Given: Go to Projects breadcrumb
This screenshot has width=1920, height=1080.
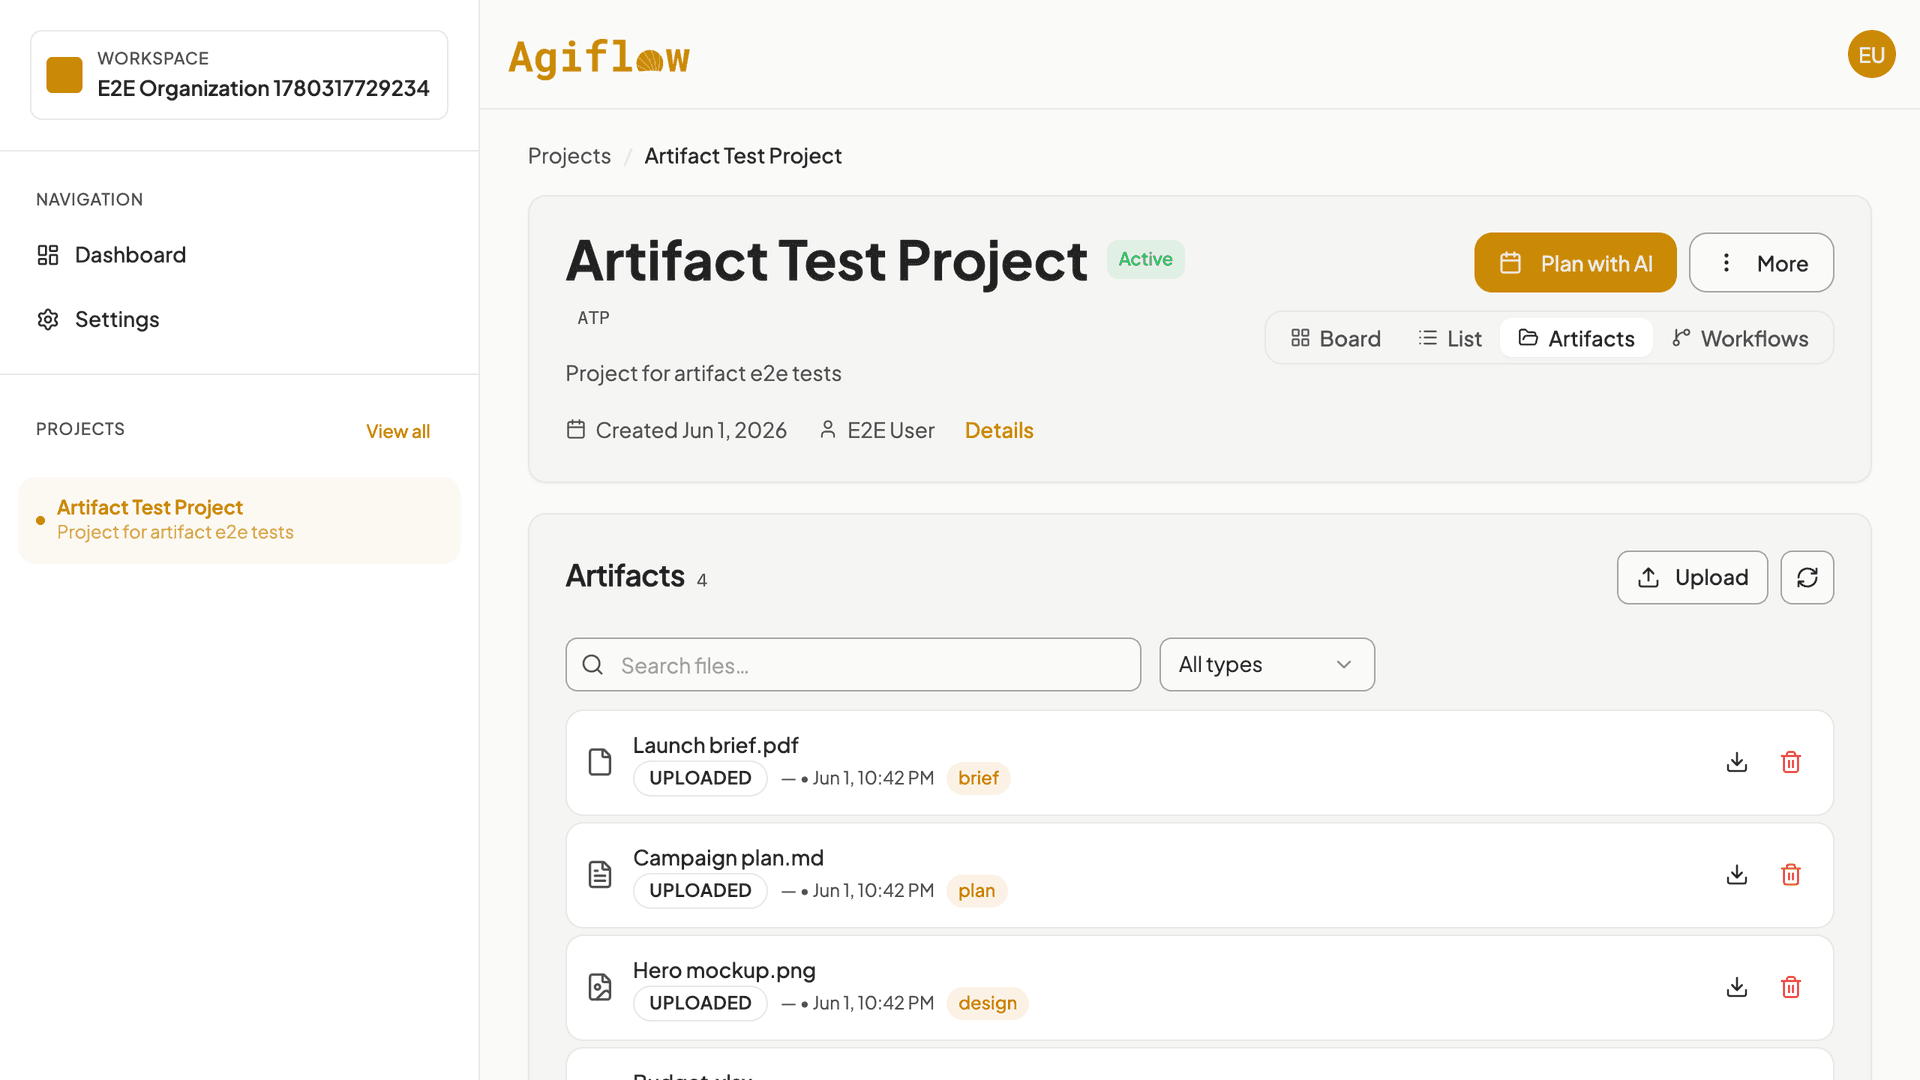Looking at the screenshot, I should pyautogui.click(x=569, y=156).
